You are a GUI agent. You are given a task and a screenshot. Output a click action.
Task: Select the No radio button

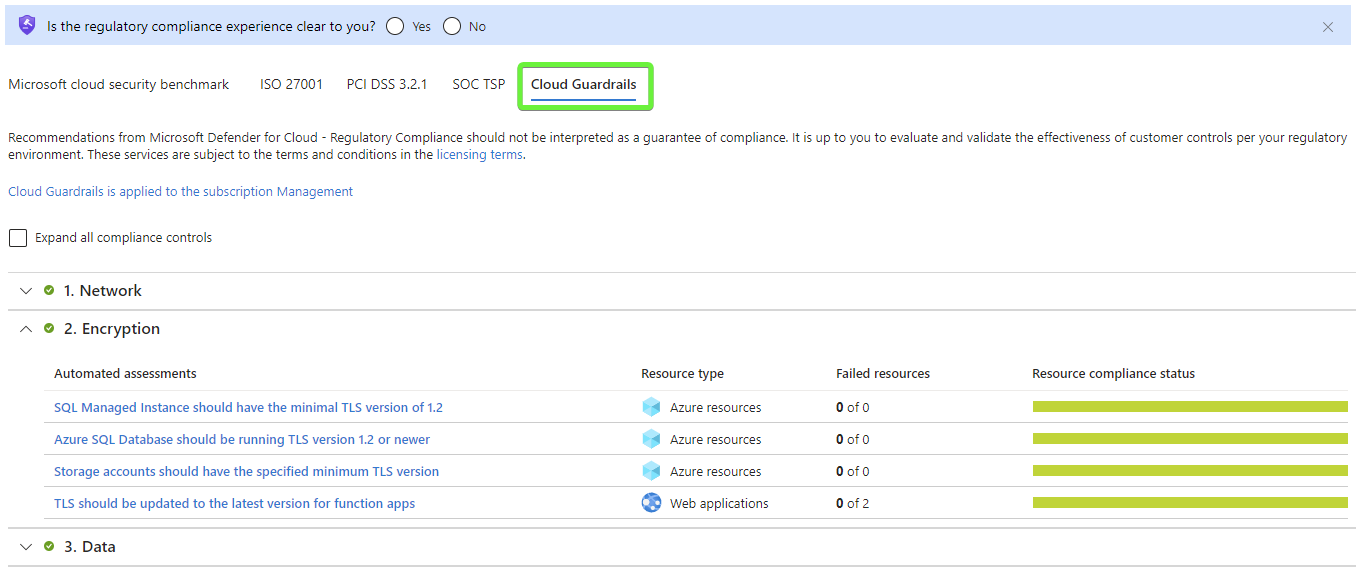pyautogui.click(x=452, y=27)
